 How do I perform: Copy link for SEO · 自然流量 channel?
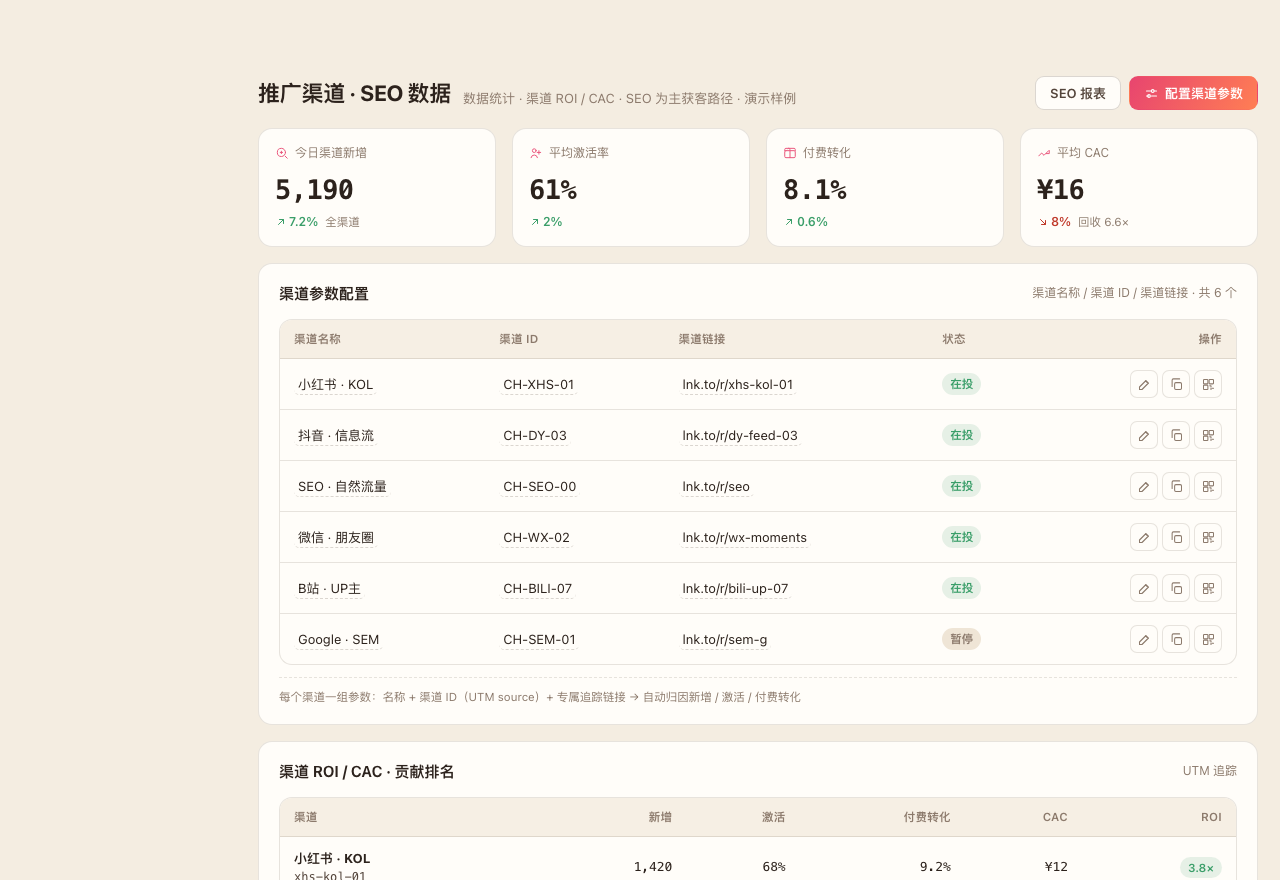[1176, 486]
